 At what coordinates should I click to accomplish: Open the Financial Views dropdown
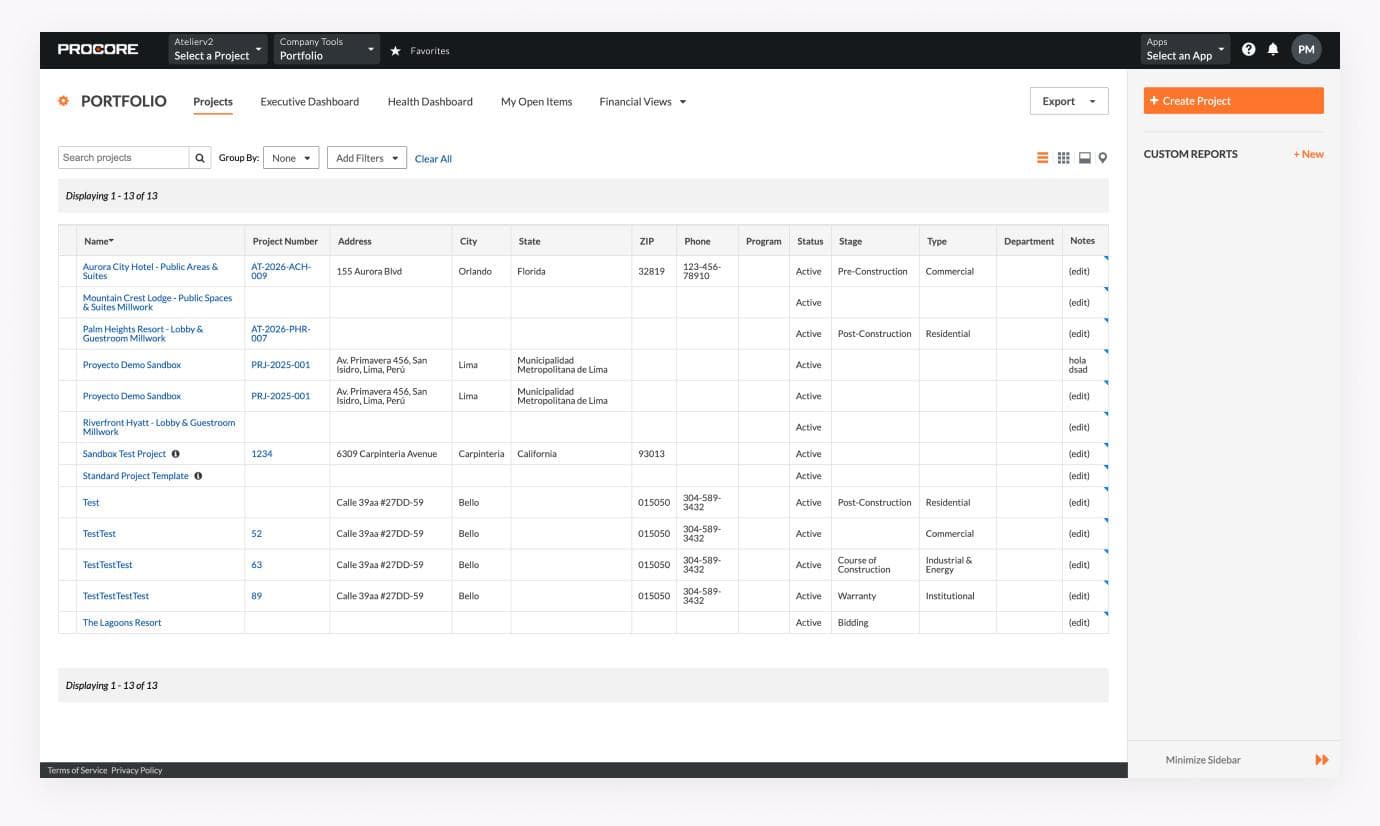[x=643, y=101]
